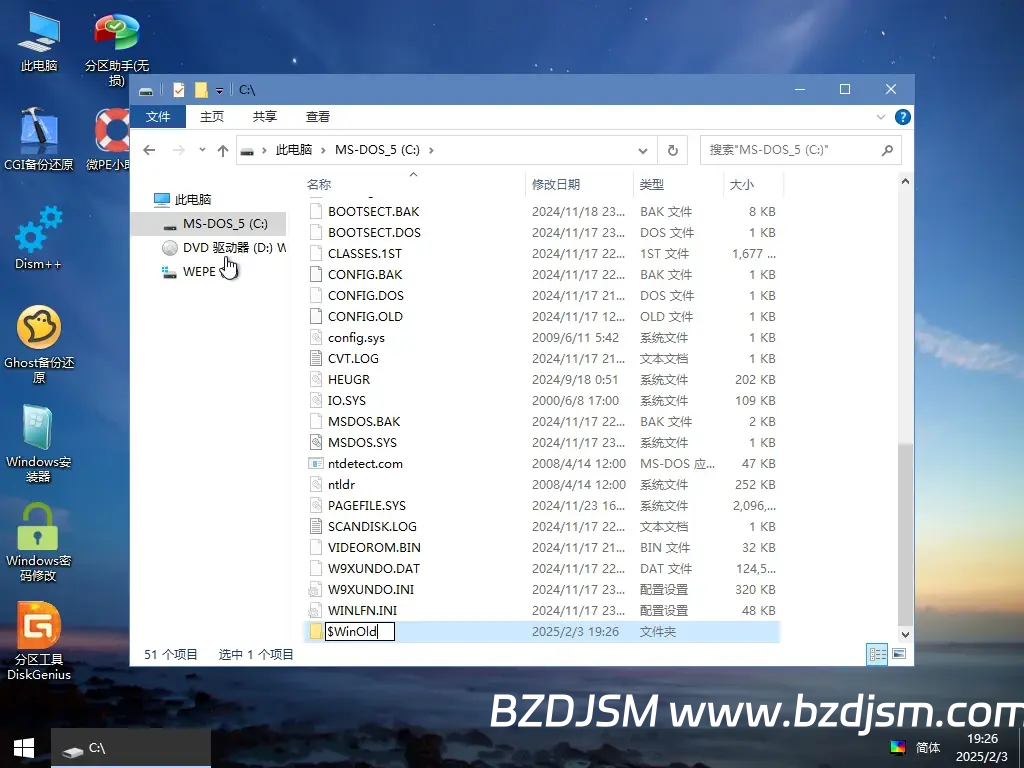
Task: Select the CLASSES.1ST file
Action: click(364, 253)
